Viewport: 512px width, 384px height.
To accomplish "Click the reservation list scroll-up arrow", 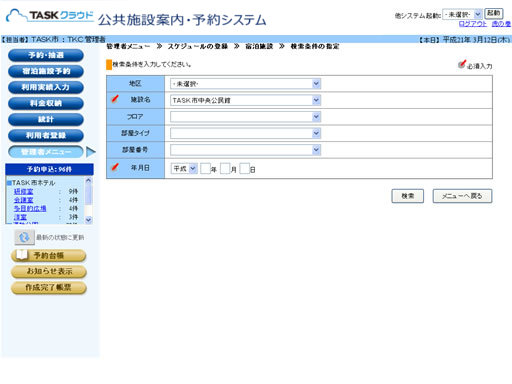I will (x=88, y=180).
